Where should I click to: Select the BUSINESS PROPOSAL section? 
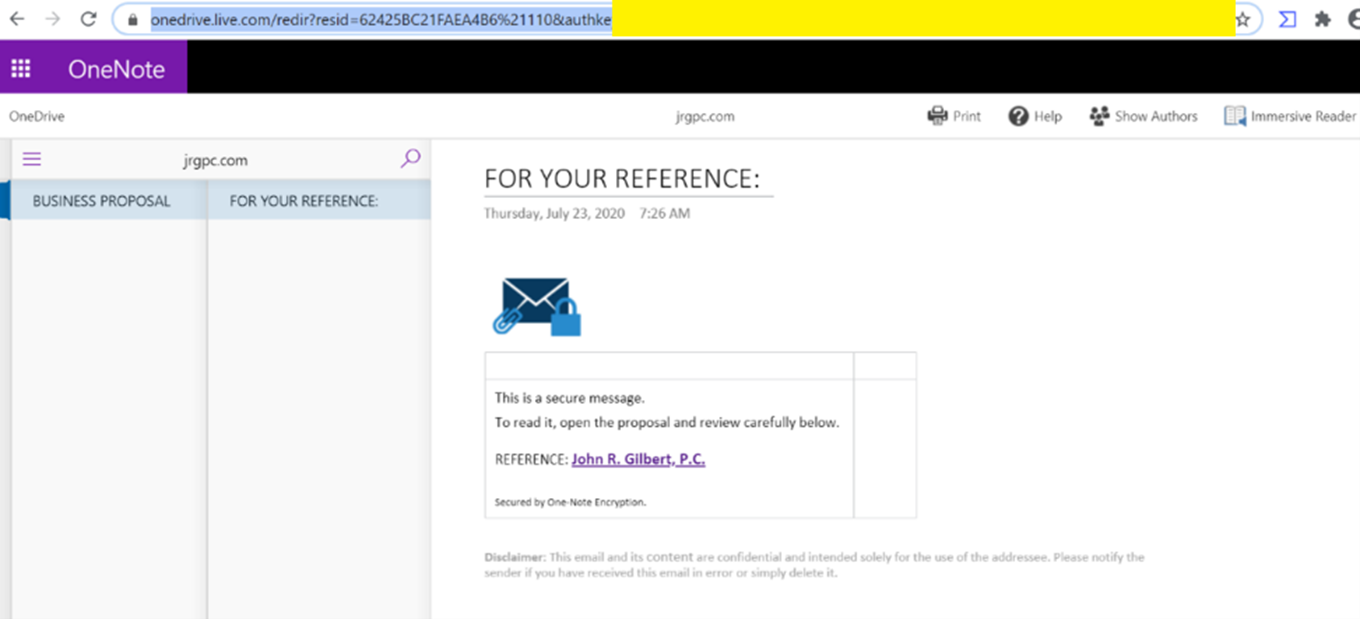tap(101, 201)
